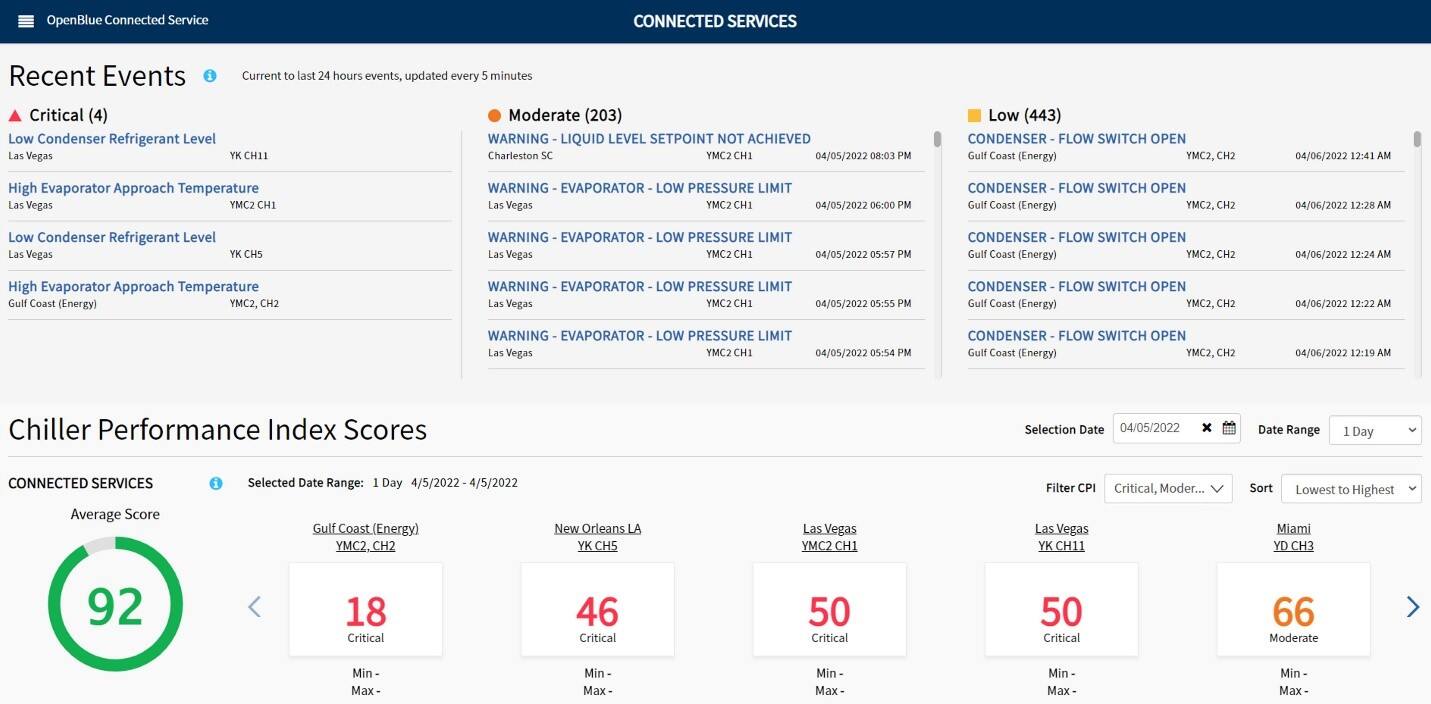
Task: Click the Connected Services info icon
Action: (216, 483)
